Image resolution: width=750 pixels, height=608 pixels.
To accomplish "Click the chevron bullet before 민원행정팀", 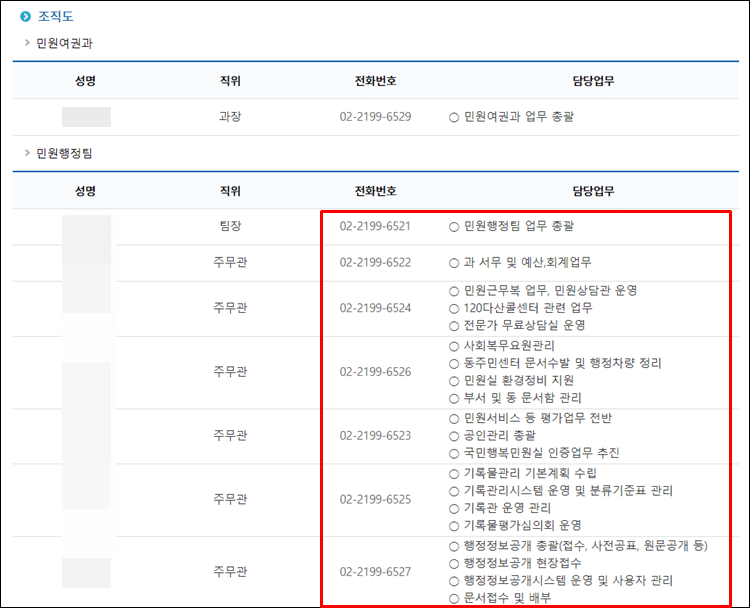I will pos(27,153).
